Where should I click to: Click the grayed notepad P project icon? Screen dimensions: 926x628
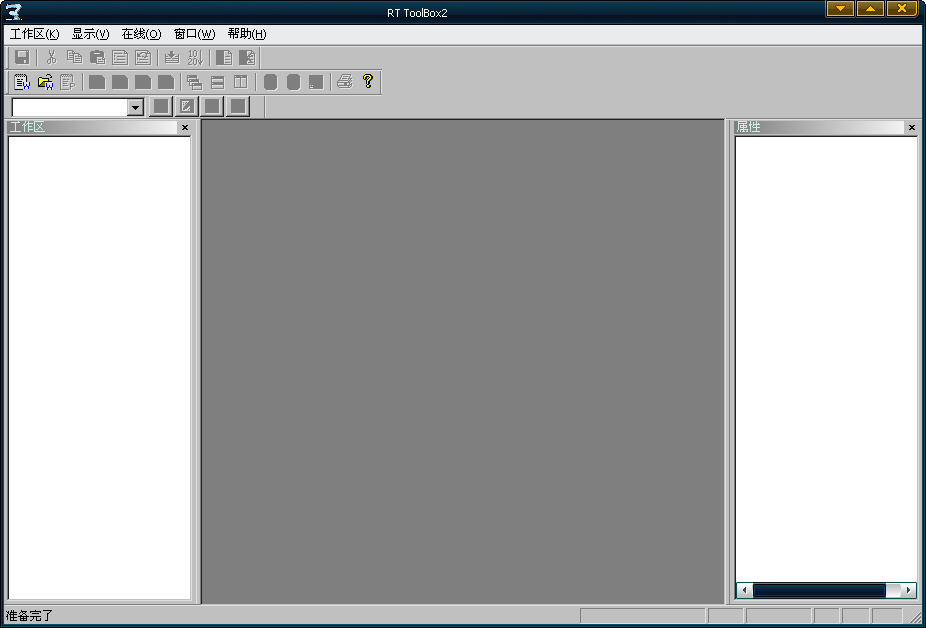68,82
